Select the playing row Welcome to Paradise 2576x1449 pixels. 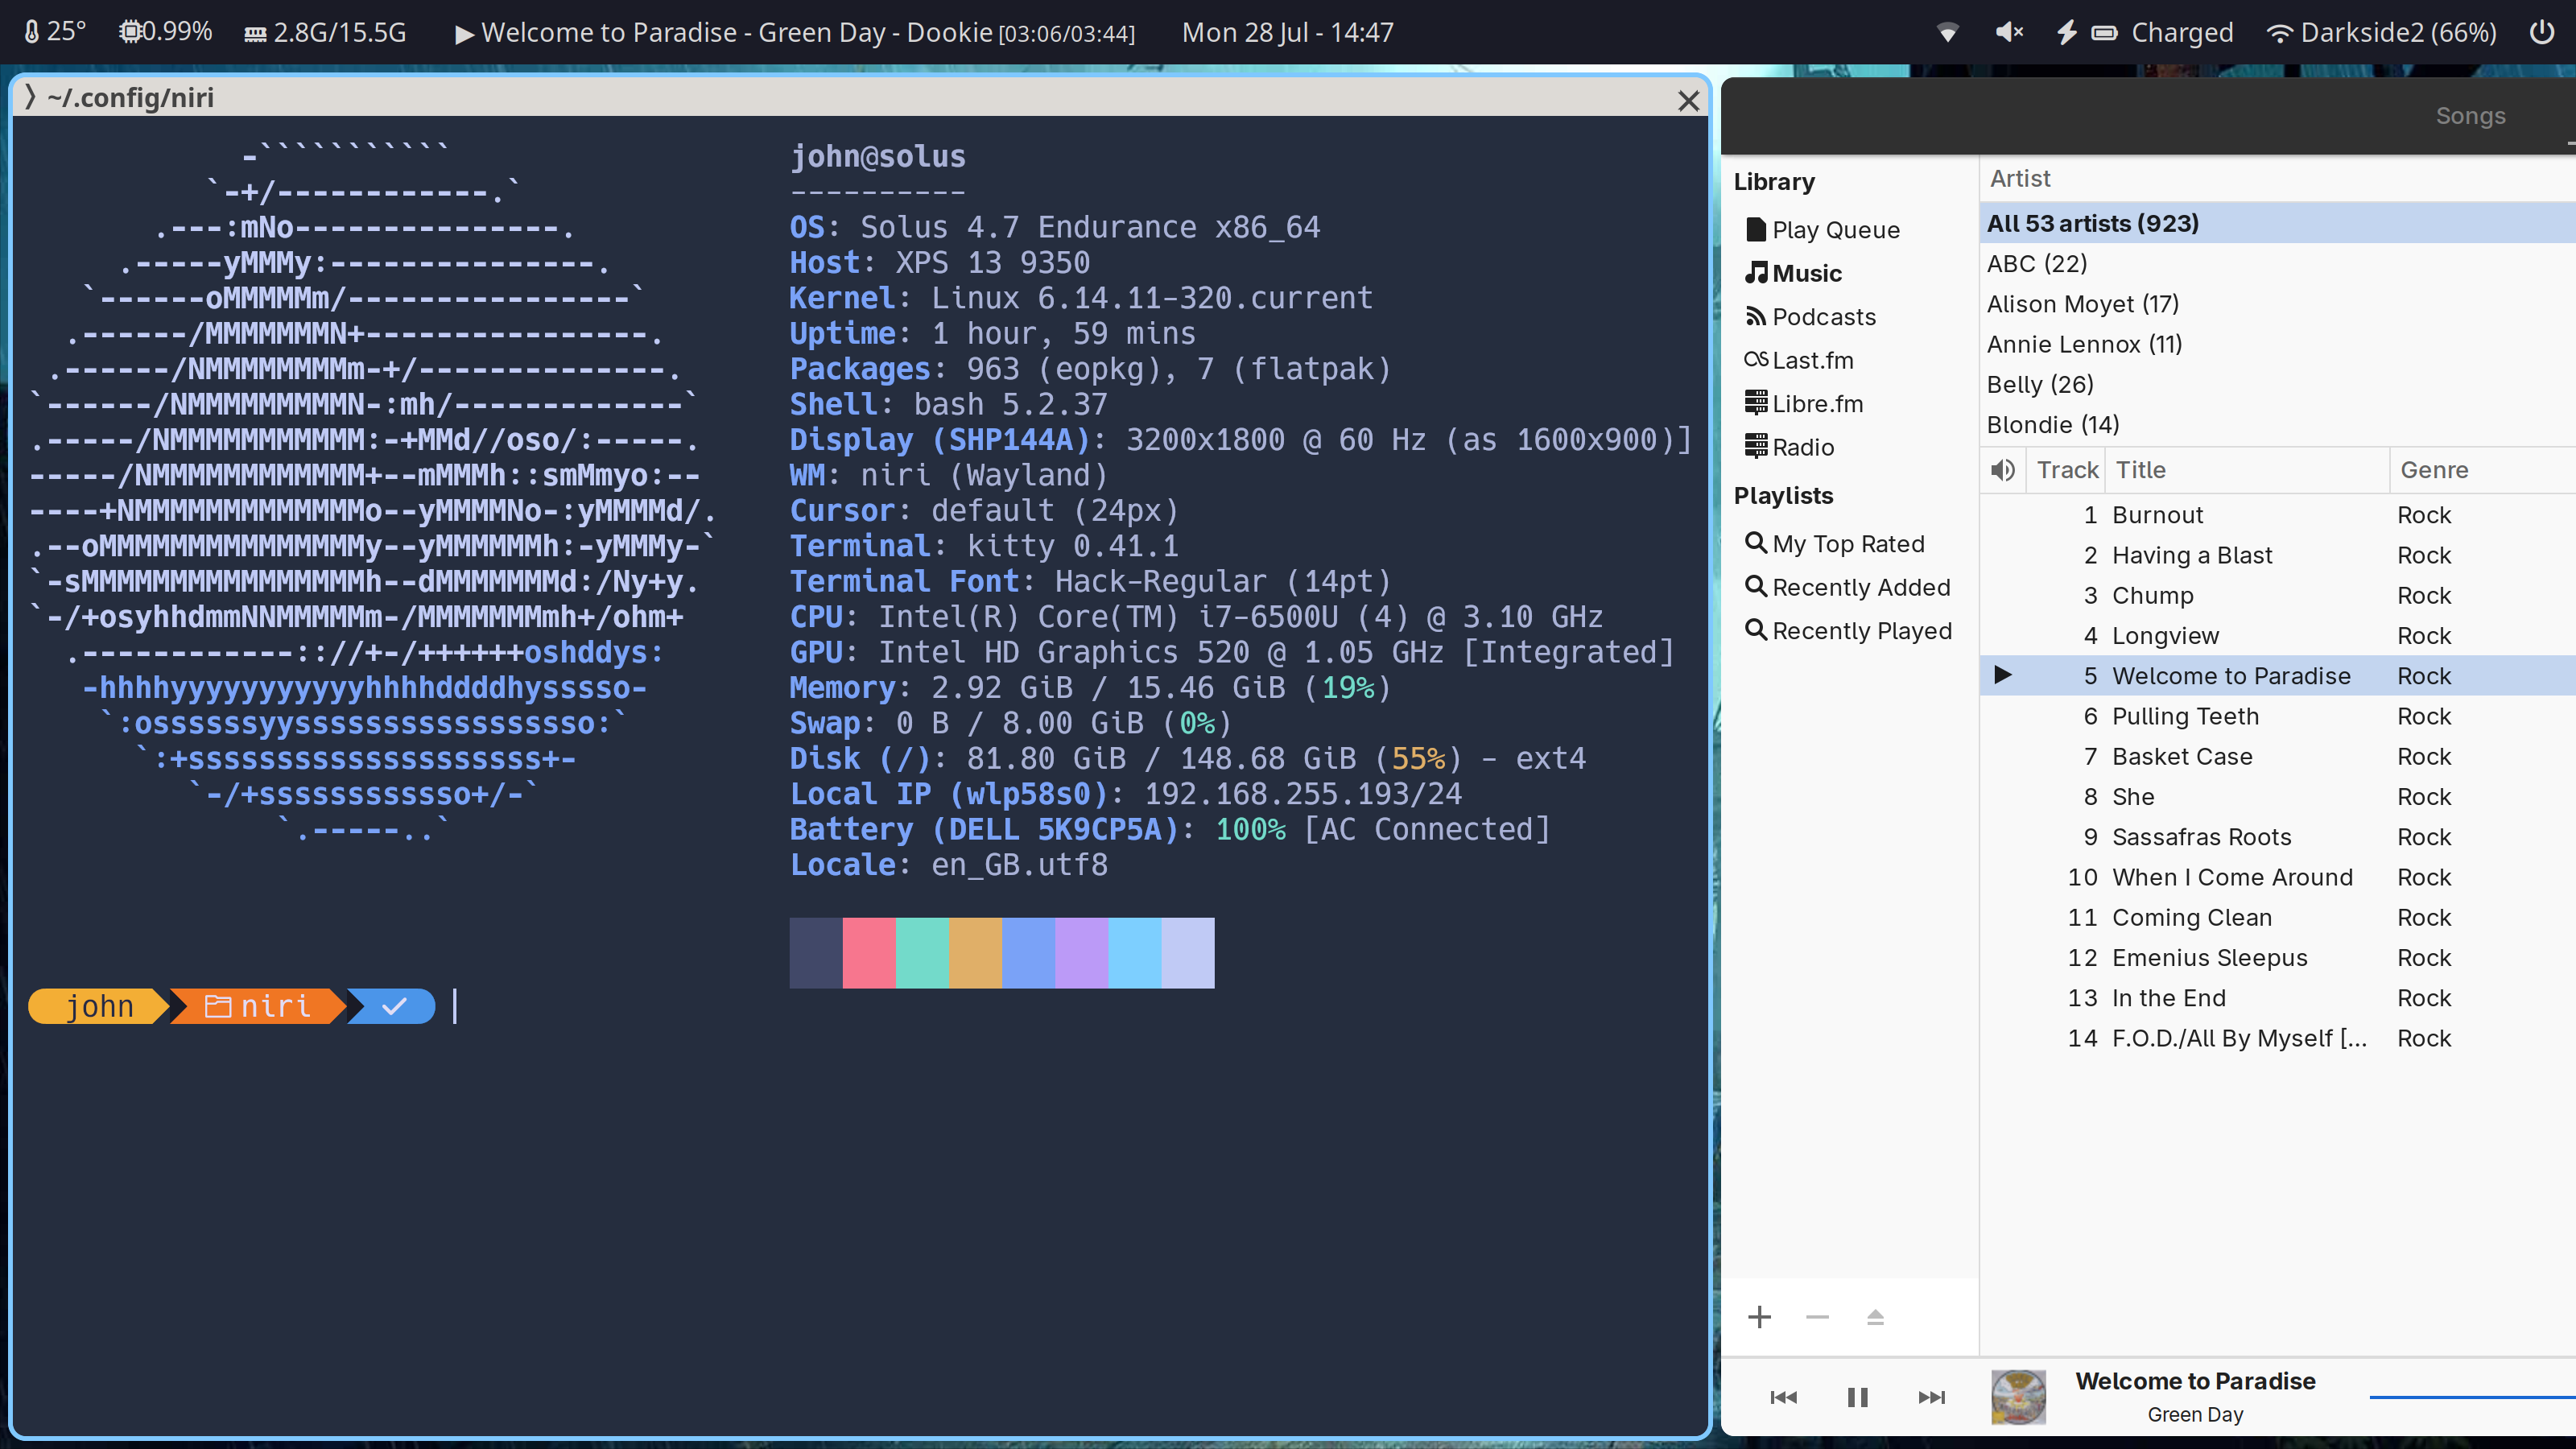pyautogui.click(x=2278, y=676)
